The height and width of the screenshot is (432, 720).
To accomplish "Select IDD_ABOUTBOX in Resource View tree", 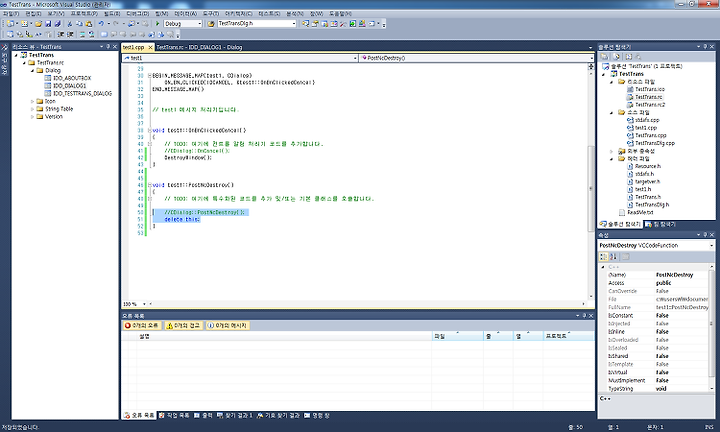I will 72,79.
